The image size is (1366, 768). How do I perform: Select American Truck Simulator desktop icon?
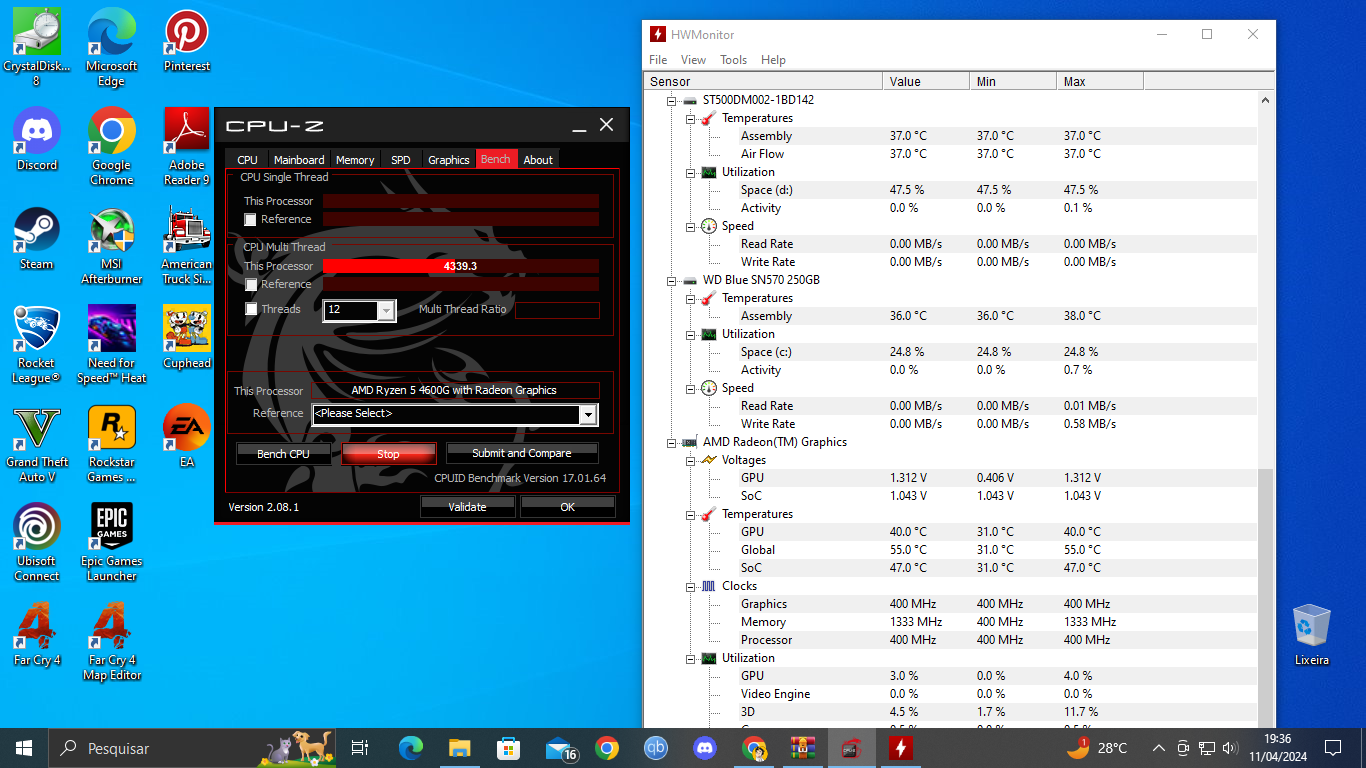pos(187,246)
